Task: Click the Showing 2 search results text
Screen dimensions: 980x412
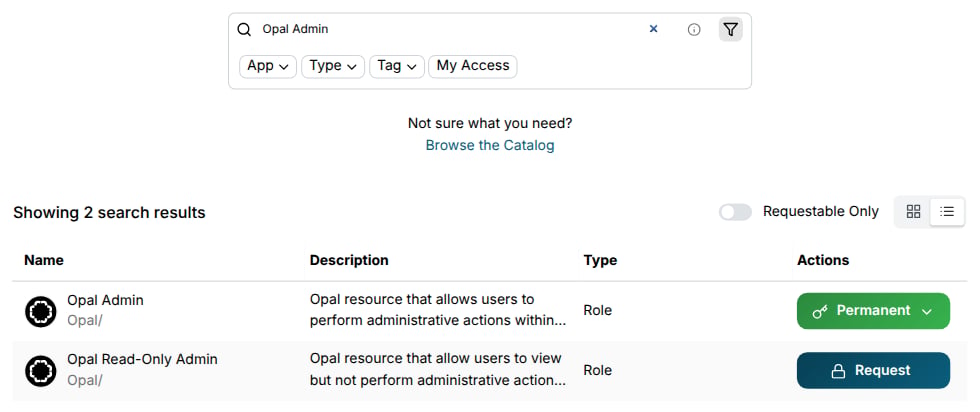Action: [x=109, y=213]
